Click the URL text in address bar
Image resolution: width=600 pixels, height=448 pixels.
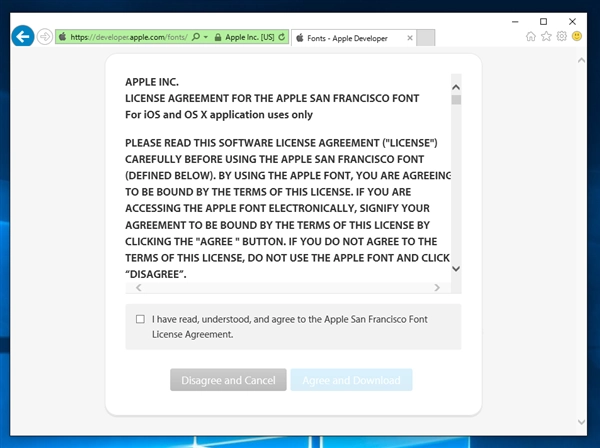[x=129, y=37]
